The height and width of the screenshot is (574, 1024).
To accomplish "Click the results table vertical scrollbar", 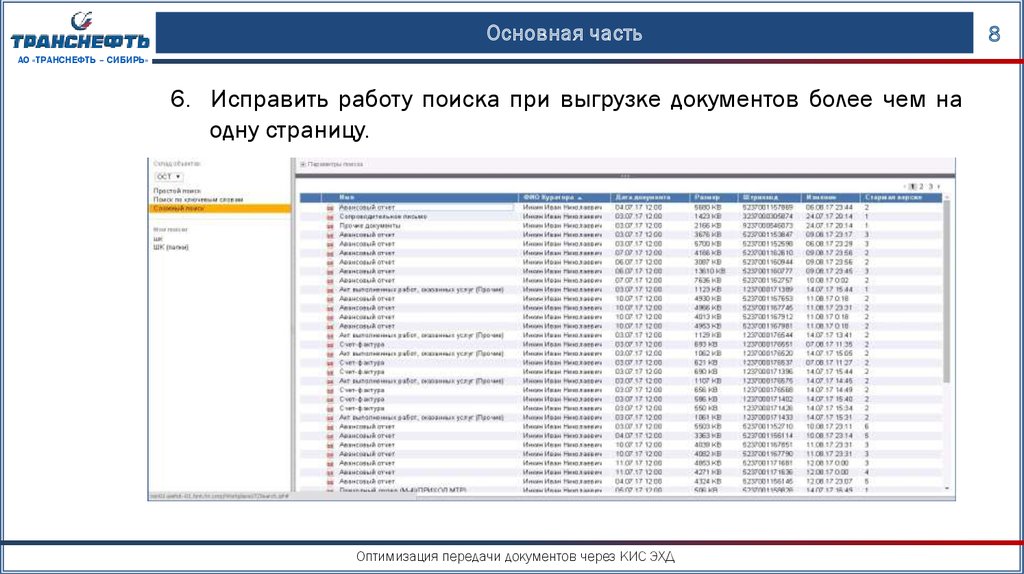I will (946, 291).
